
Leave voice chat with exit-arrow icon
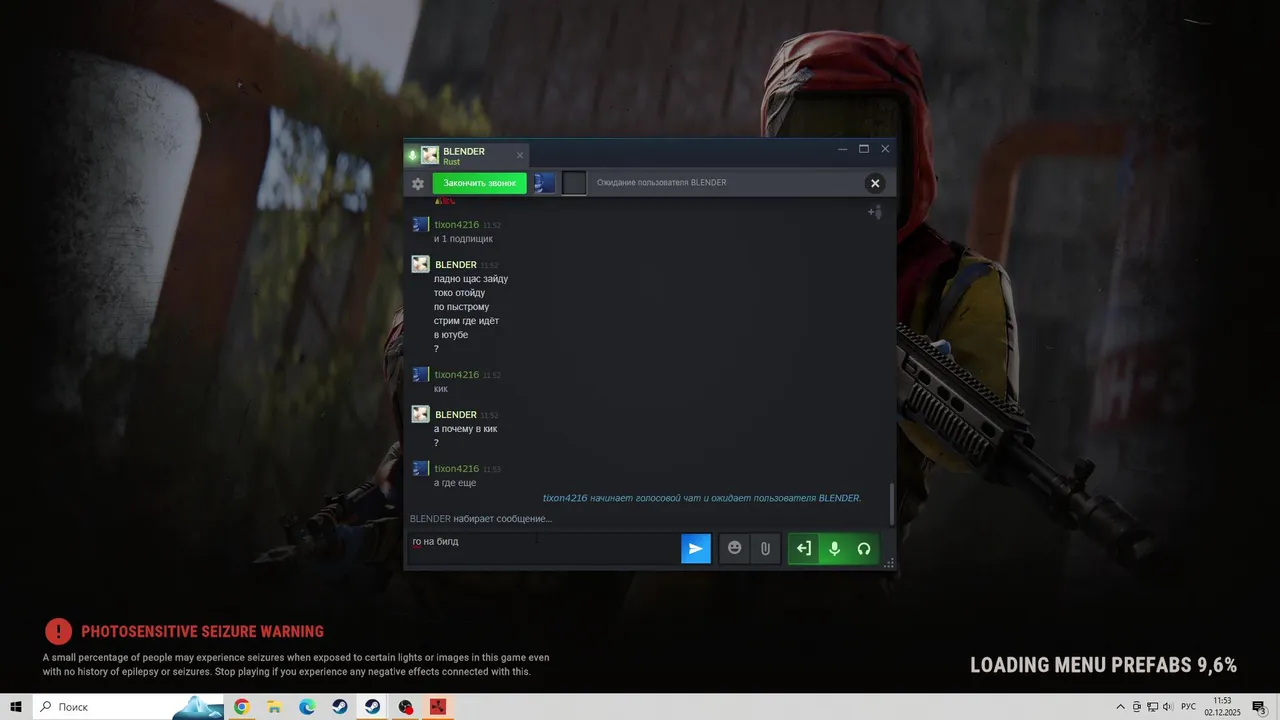click(x=803, y=548)
